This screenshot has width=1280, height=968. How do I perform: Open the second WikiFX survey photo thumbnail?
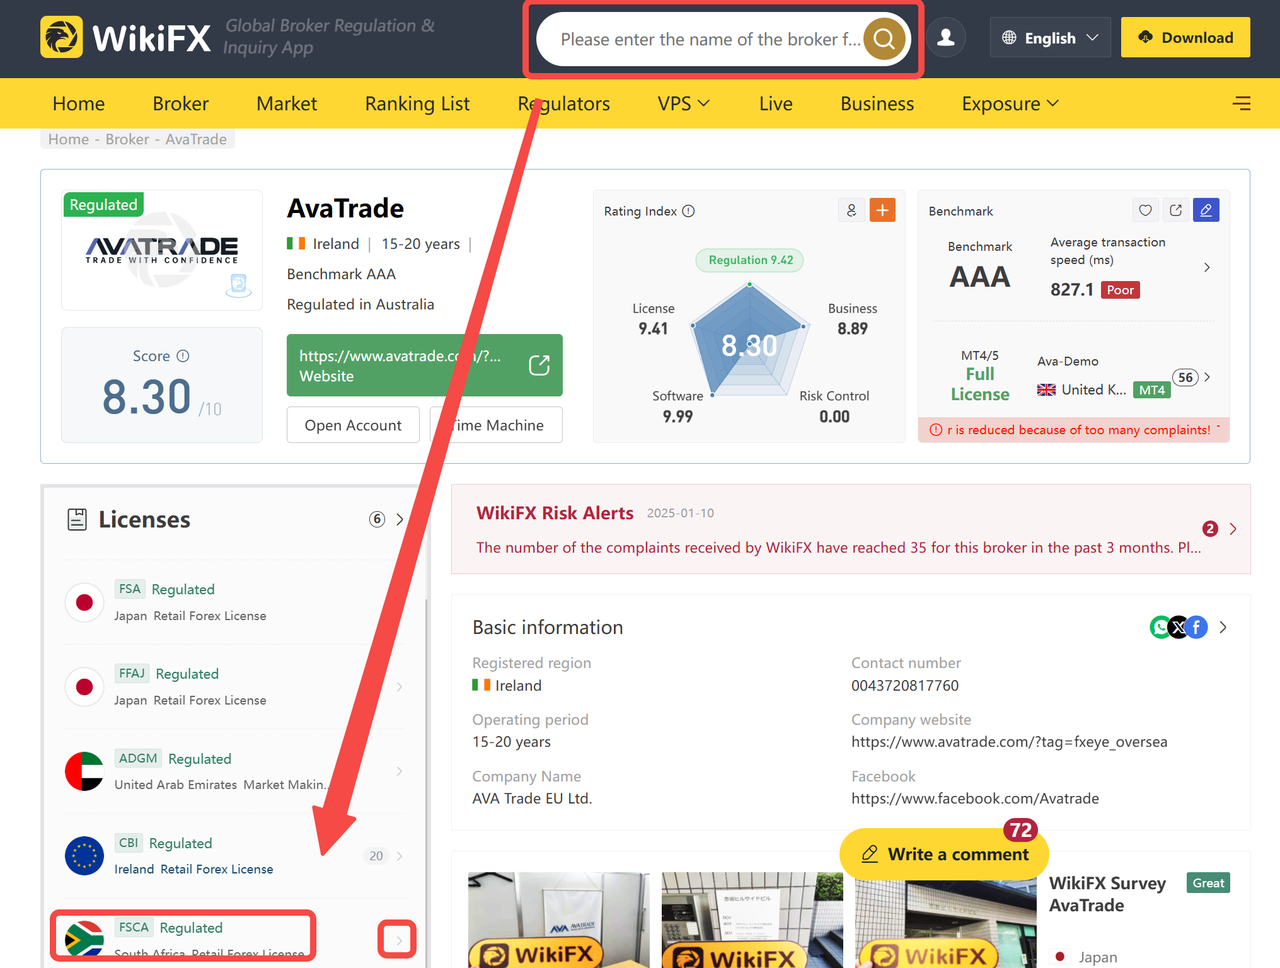(x=752, y=920)
